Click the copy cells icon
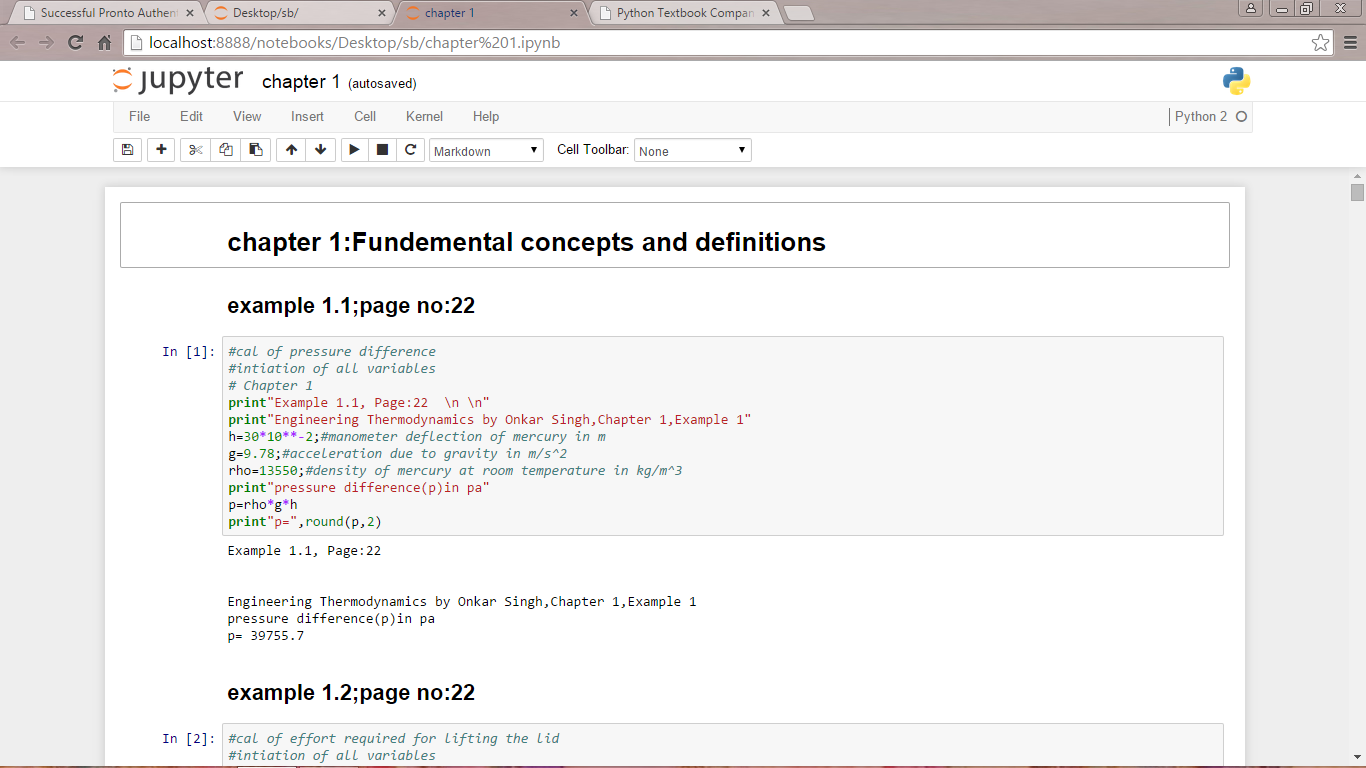Screen dimensions: 1366x768 pyautogui.click(x=226, y=150)
